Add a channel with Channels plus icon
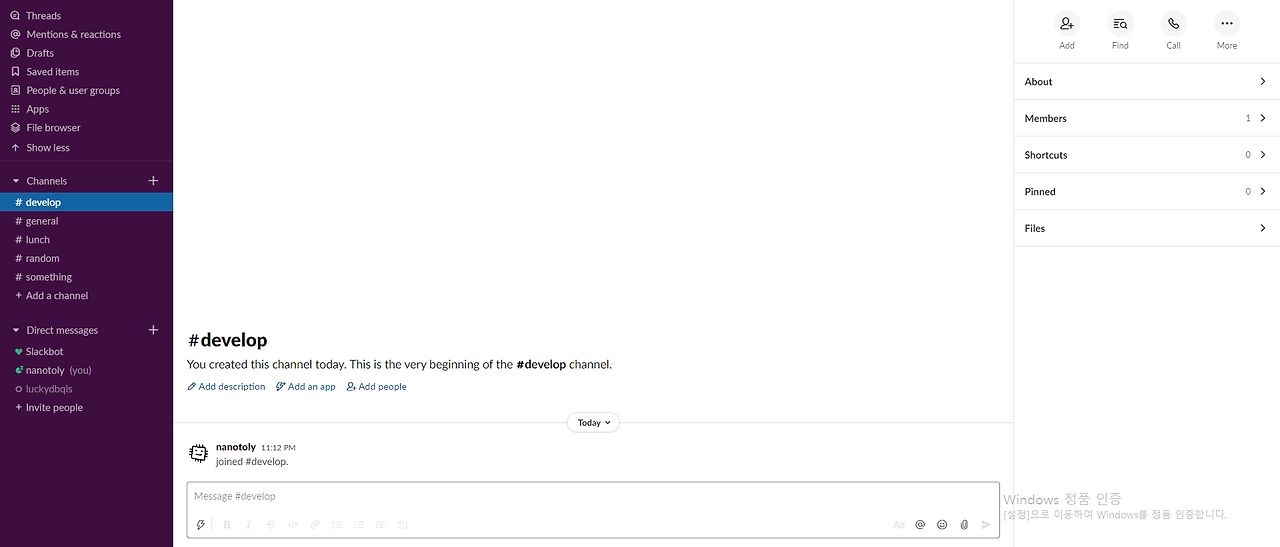The height and width of the screenshot is (547, 1280). point(153,181)
